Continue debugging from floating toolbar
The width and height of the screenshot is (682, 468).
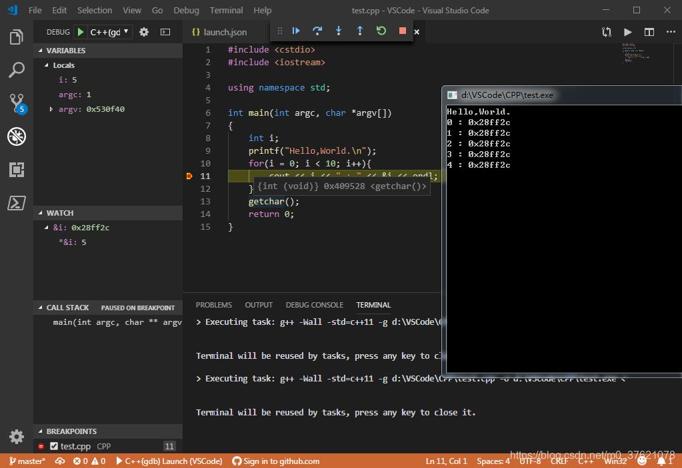click(x=296, y=31)
